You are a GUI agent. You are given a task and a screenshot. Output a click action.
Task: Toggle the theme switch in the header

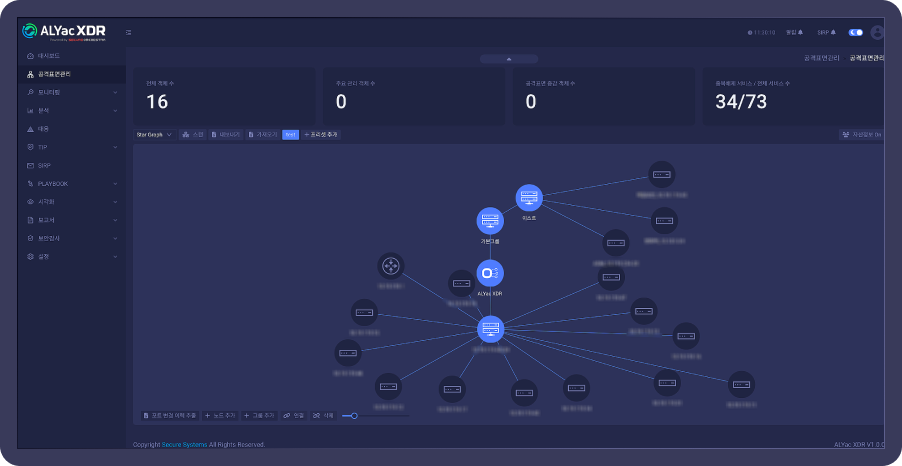855,32
